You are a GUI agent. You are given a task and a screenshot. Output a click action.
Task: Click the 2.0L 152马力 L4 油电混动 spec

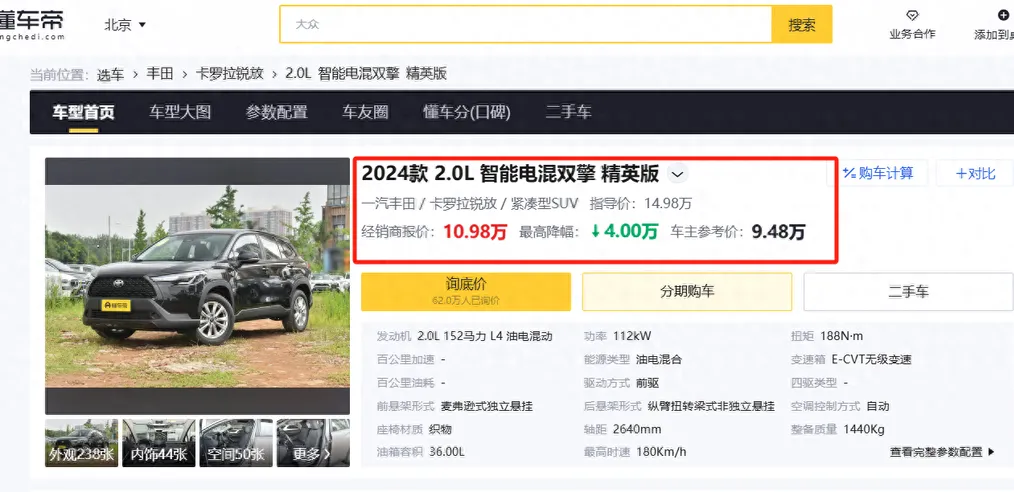(485, 336)
